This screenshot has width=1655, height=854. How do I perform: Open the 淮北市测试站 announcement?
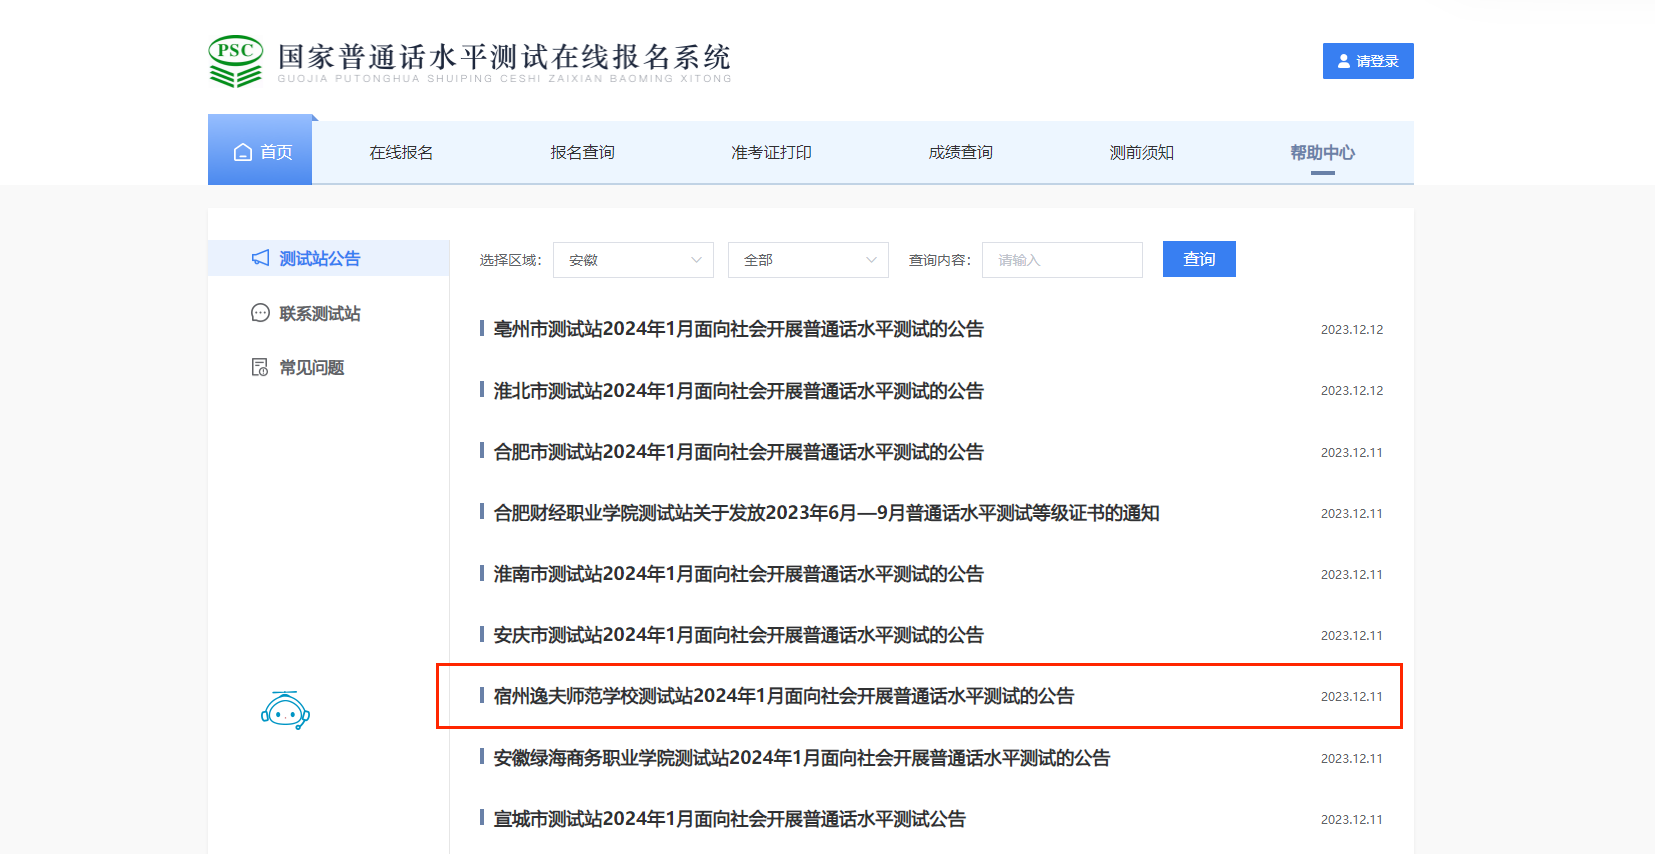click(x=738, y=390)
